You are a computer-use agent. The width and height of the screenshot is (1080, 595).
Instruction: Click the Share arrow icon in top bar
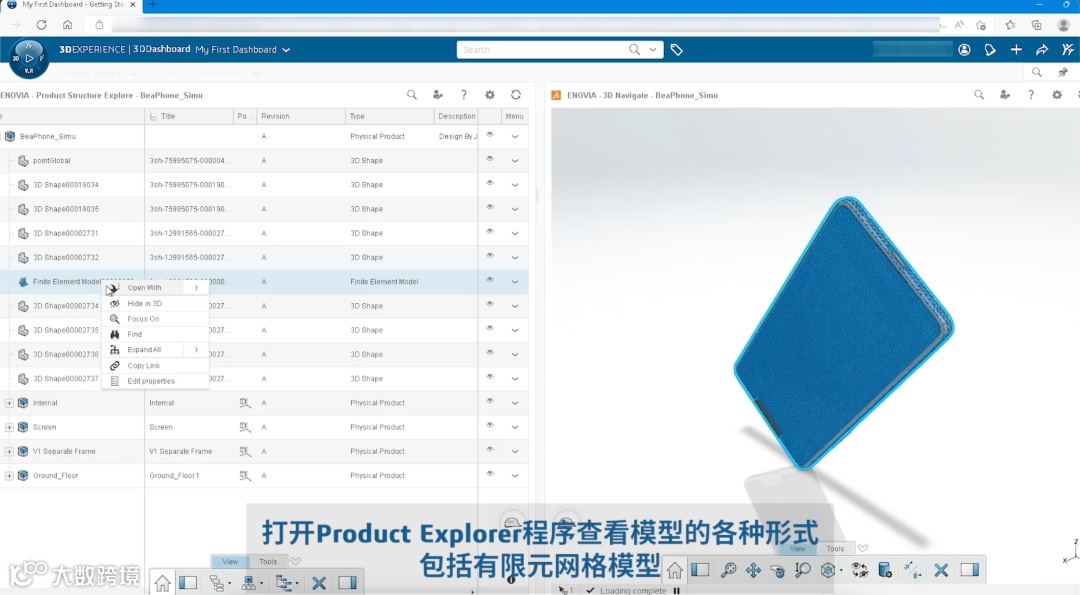coord(1041,50)
